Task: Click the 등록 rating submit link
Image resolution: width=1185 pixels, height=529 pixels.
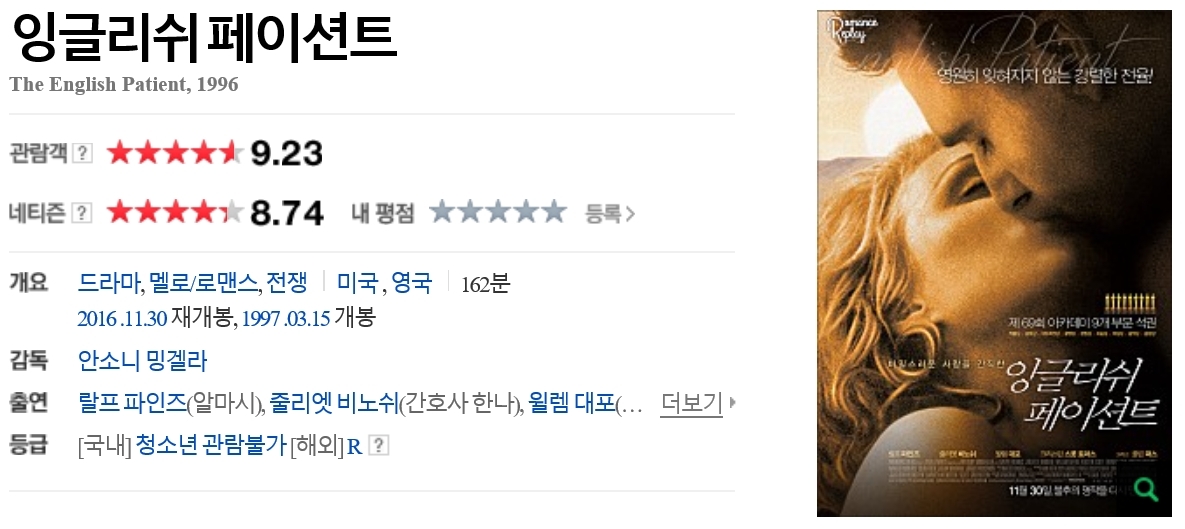Action: coord(610,214)
